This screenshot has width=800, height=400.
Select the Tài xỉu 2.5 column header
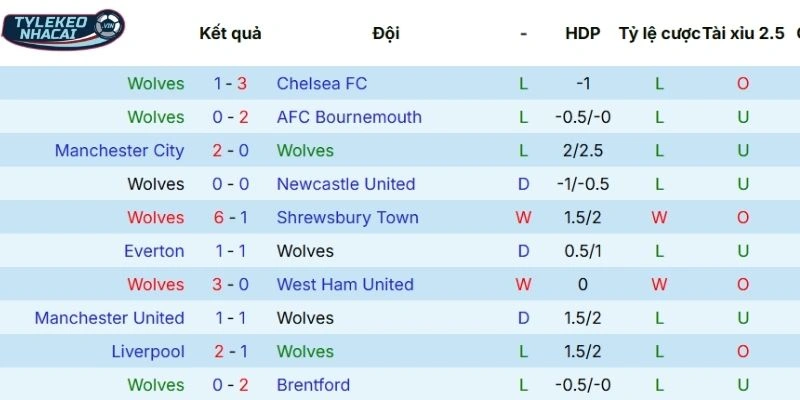[x=743, y=33]
